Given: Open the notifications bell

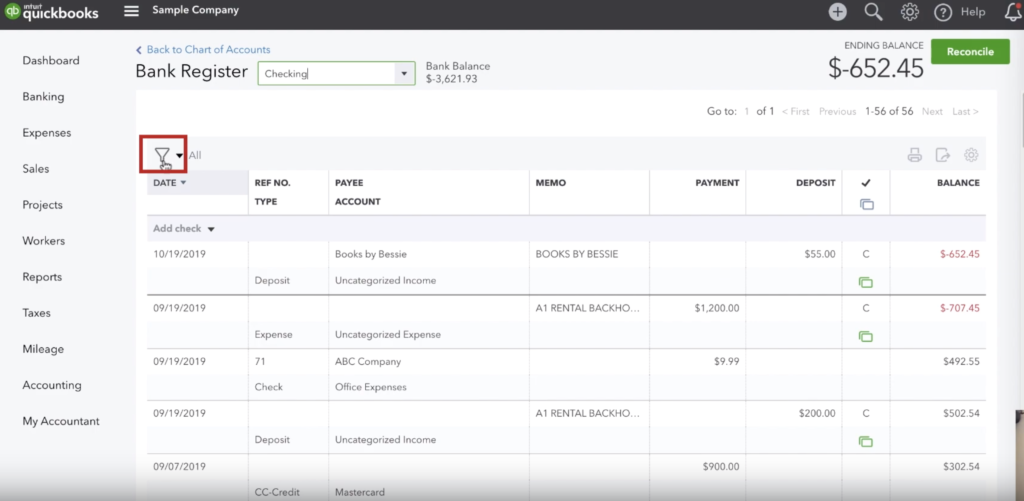Looking at the screenshot, I should [1013, 12].
